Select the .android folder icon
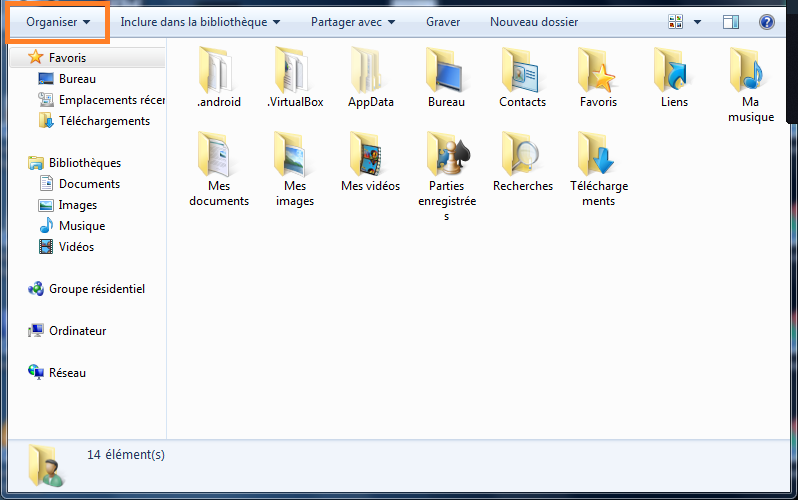The height and width of the screenshot is (500, 798). point(218,70)
